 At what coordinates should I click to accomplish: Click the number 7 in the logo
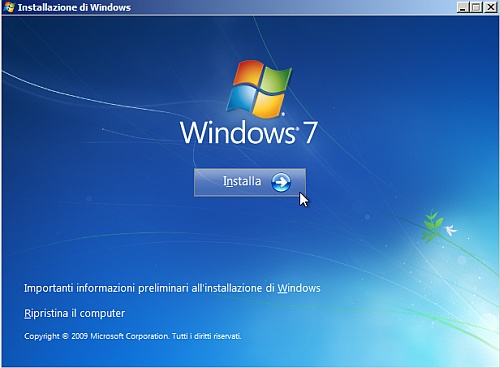tap(310, 132)
